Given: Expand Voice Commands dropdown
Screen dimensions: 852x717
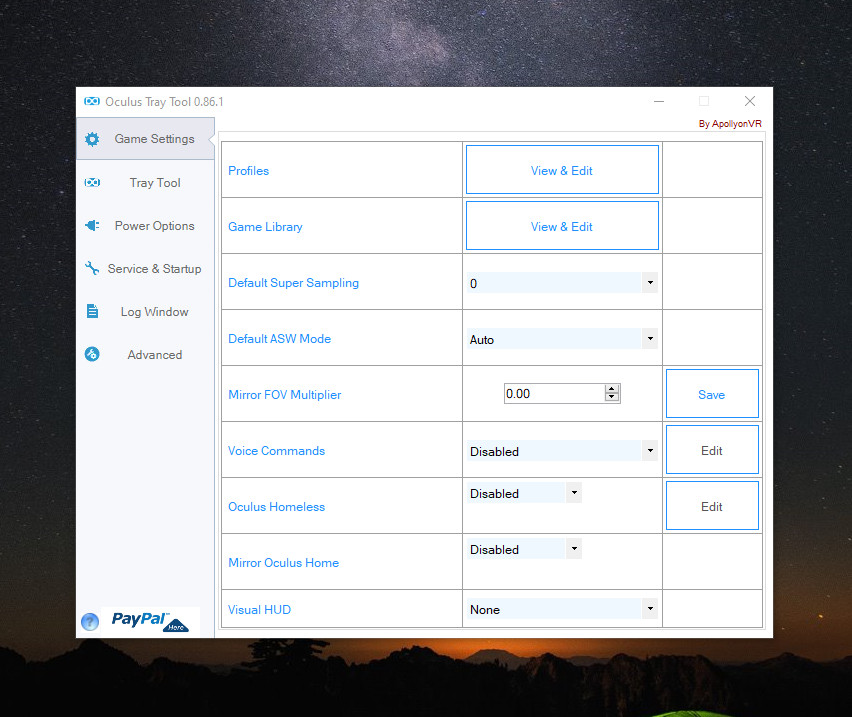Looking at the screenshot, I should [650, 450].
